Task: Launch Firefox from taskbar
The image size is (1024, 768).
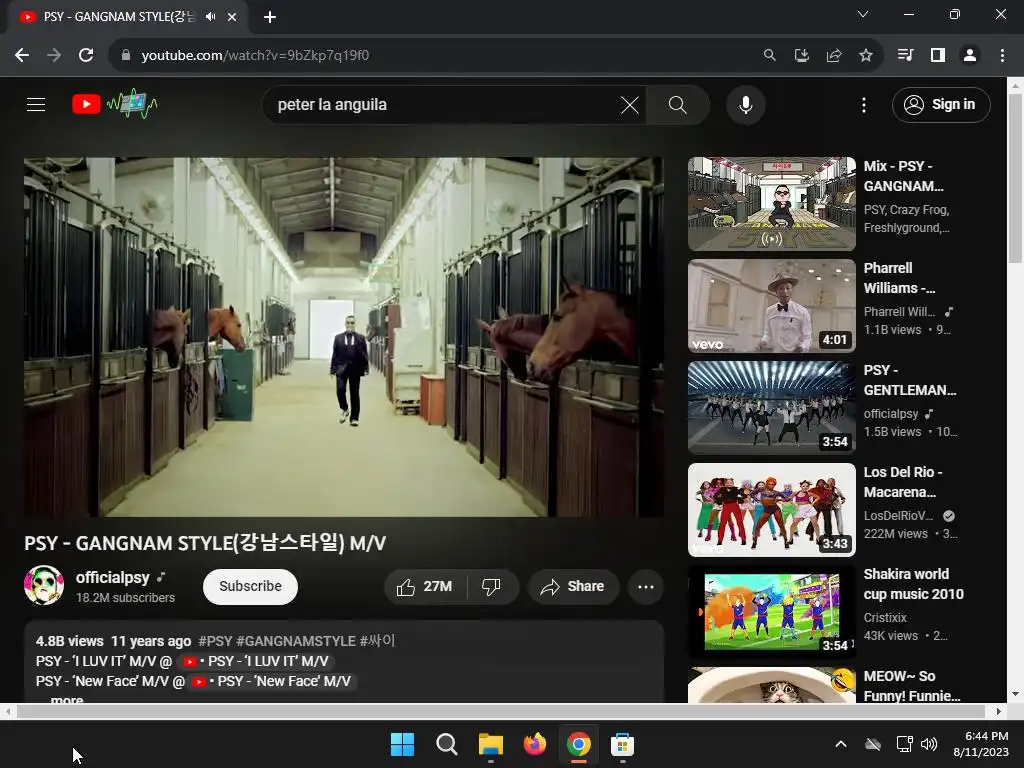Action: coord(535,744)
